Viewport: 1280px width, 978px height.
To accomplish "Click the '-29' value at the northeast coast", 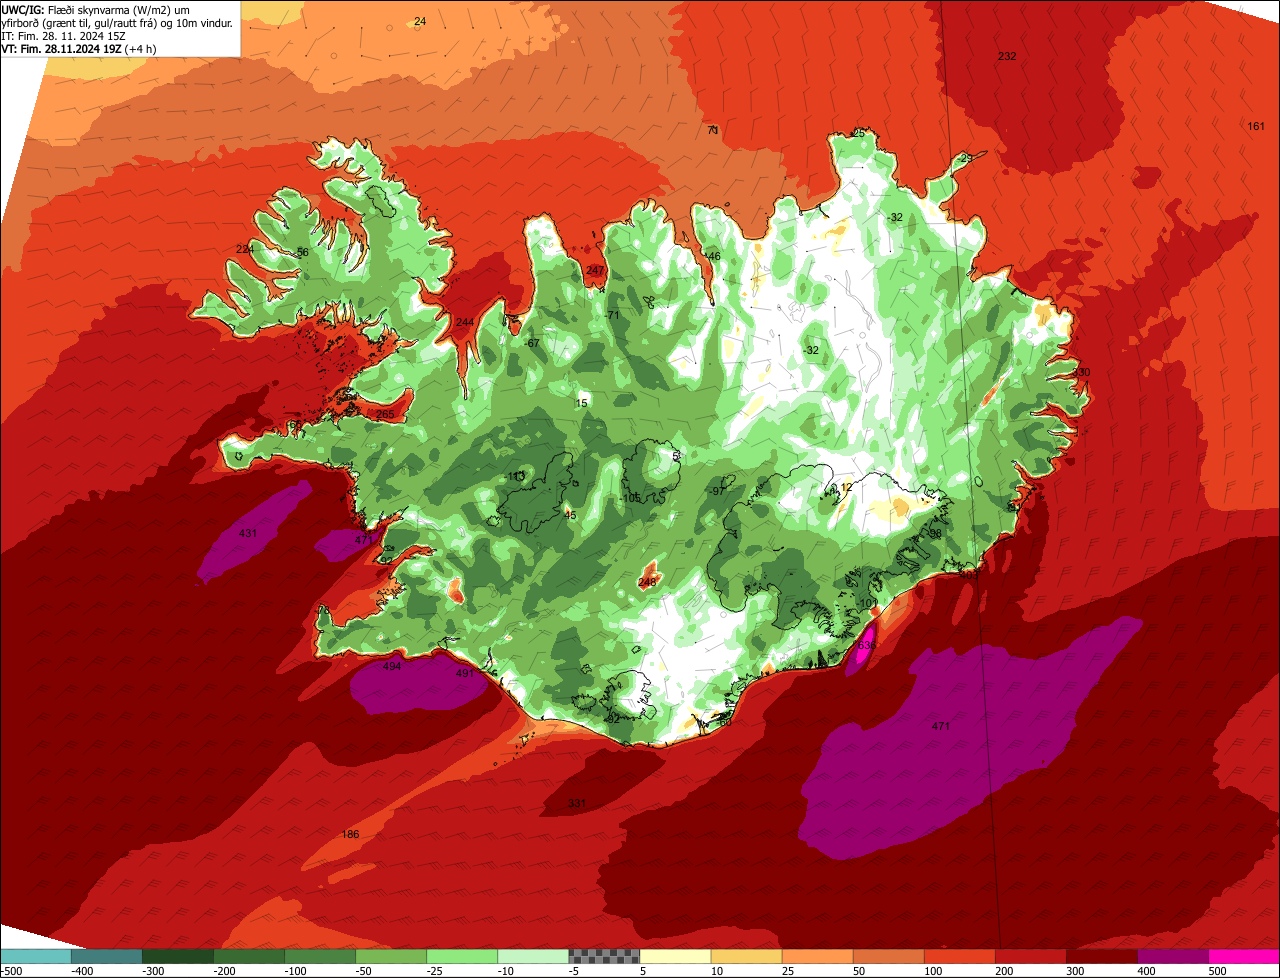I will click(x=964, y=158).
